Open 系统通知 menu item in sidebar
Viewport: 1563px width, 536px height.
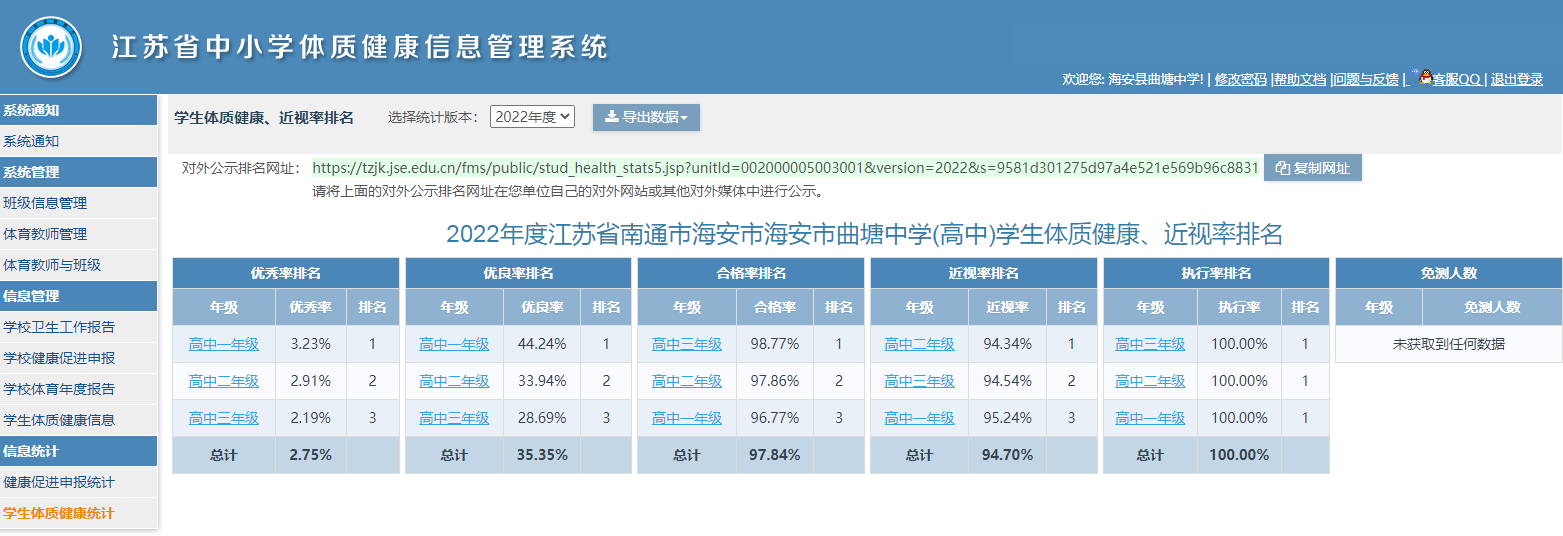tap(79, 141)
